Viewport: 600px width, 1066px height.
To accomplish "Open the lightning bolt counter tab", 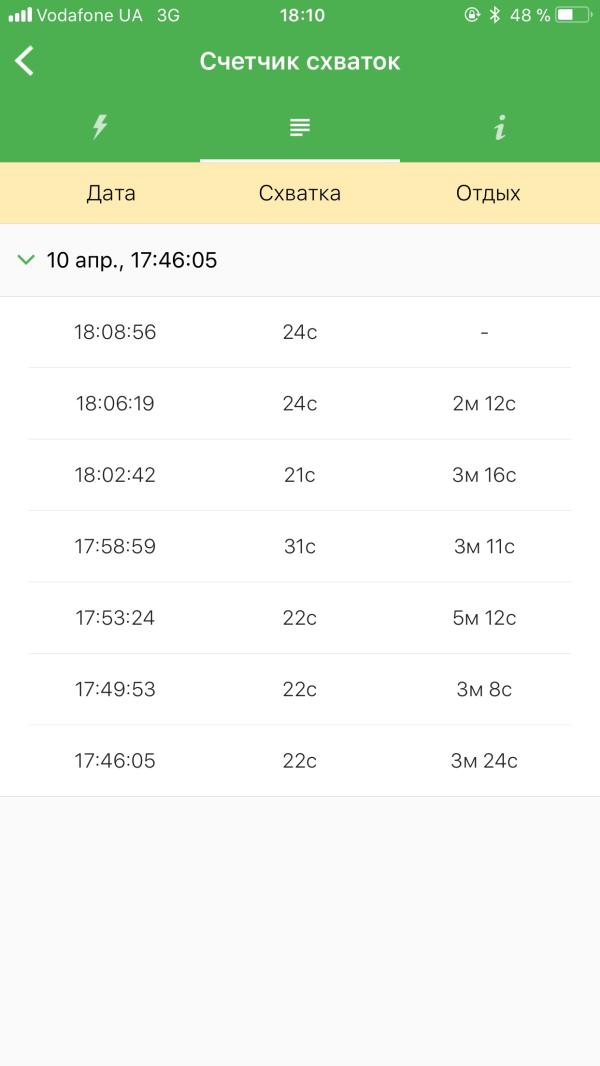I will click(x=100, y=127).
